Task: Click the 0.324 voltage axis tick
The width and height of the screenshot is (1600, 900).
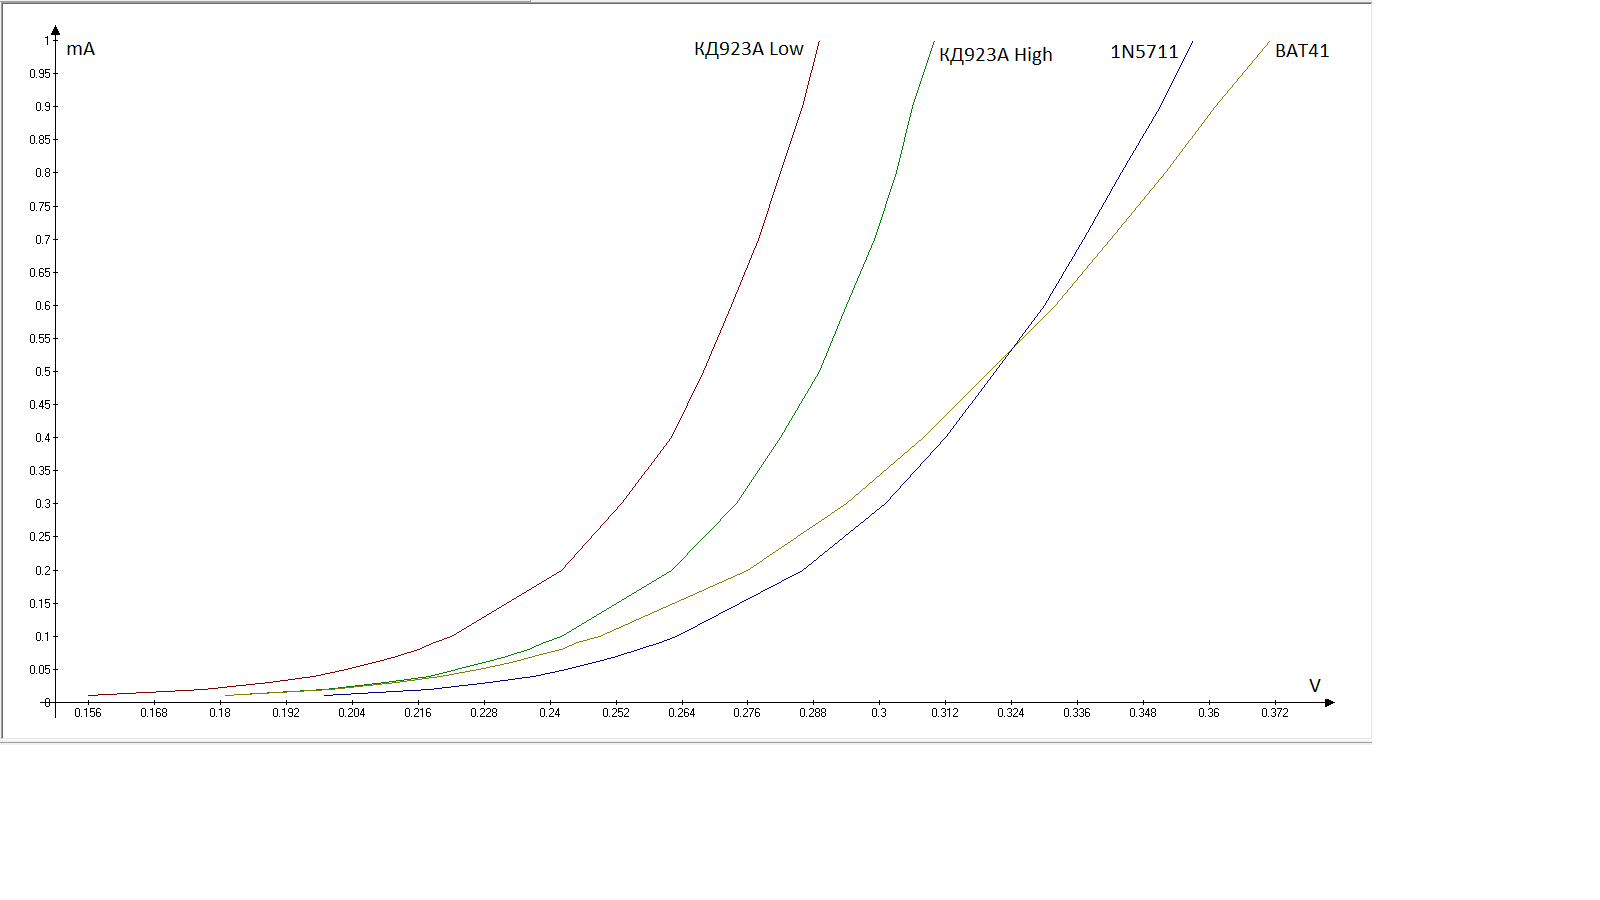Action: (1011, 713)
